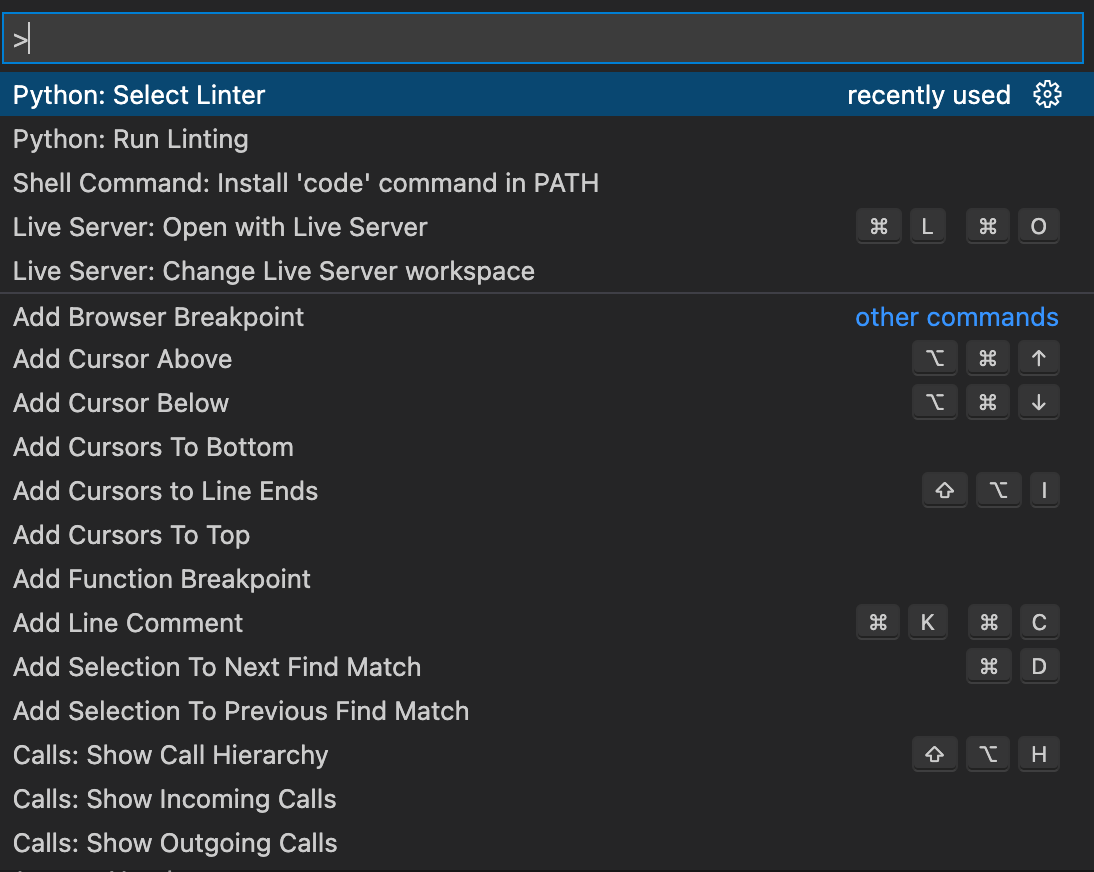This screenshot has height=872, width=1094.
Task: Click the down-arrow key hint for Add Cursor Below
Action: 1038,402
